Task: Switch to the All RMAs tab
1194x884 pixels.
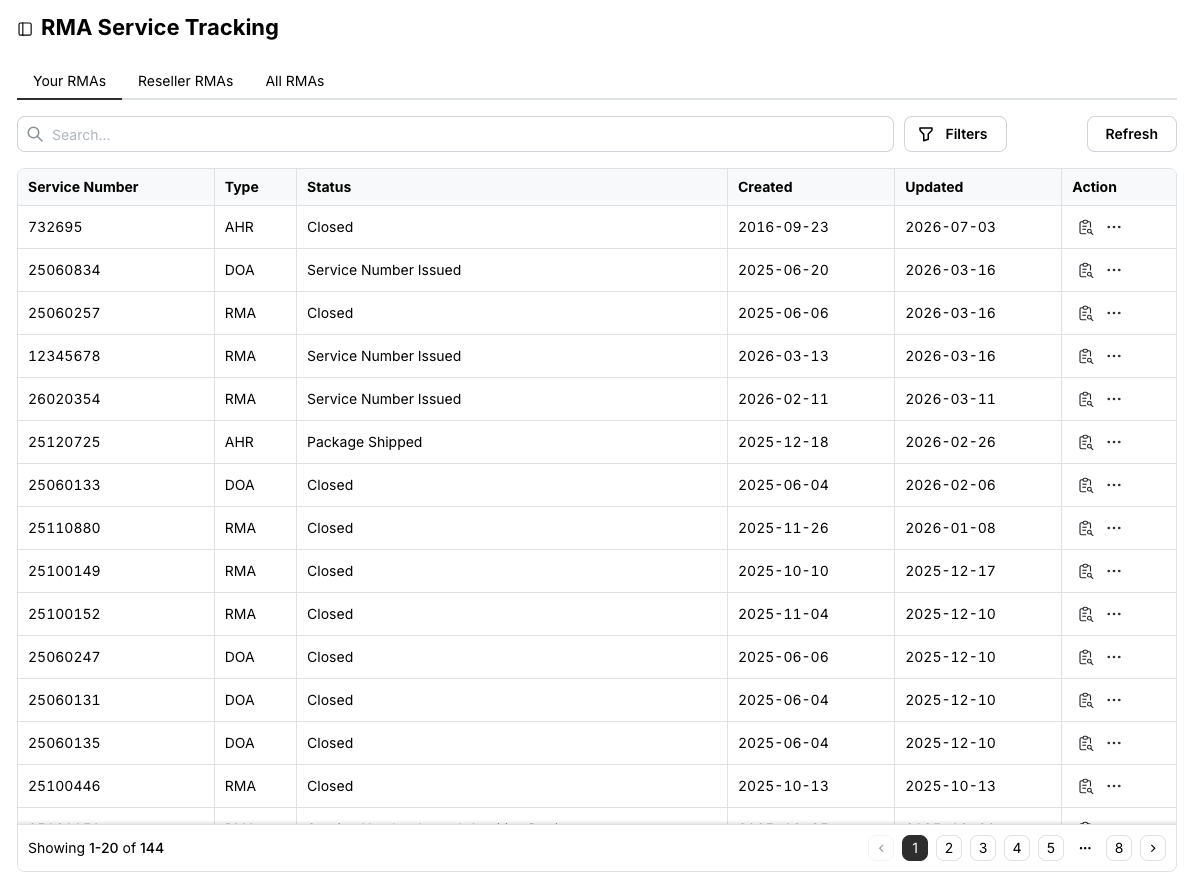Action: pos(295,81)
